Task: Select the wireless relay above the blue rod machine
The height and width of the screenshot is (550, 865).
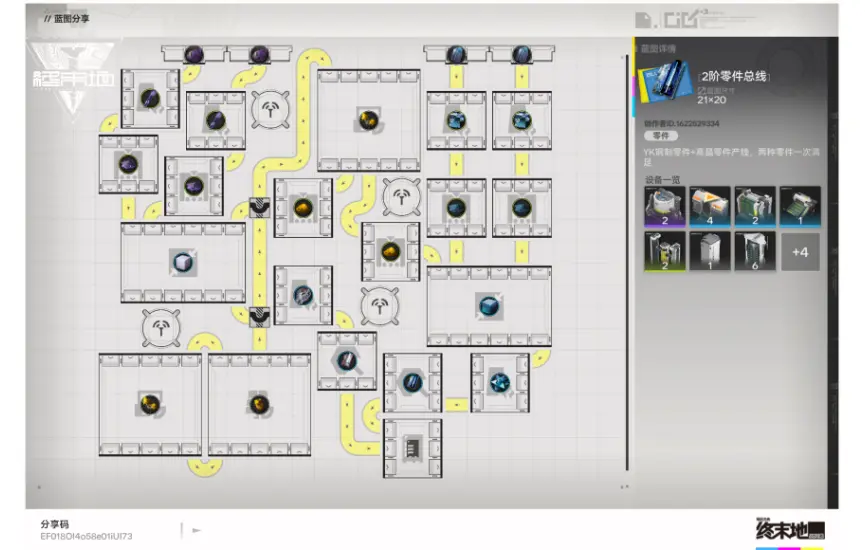Action: 380,306
